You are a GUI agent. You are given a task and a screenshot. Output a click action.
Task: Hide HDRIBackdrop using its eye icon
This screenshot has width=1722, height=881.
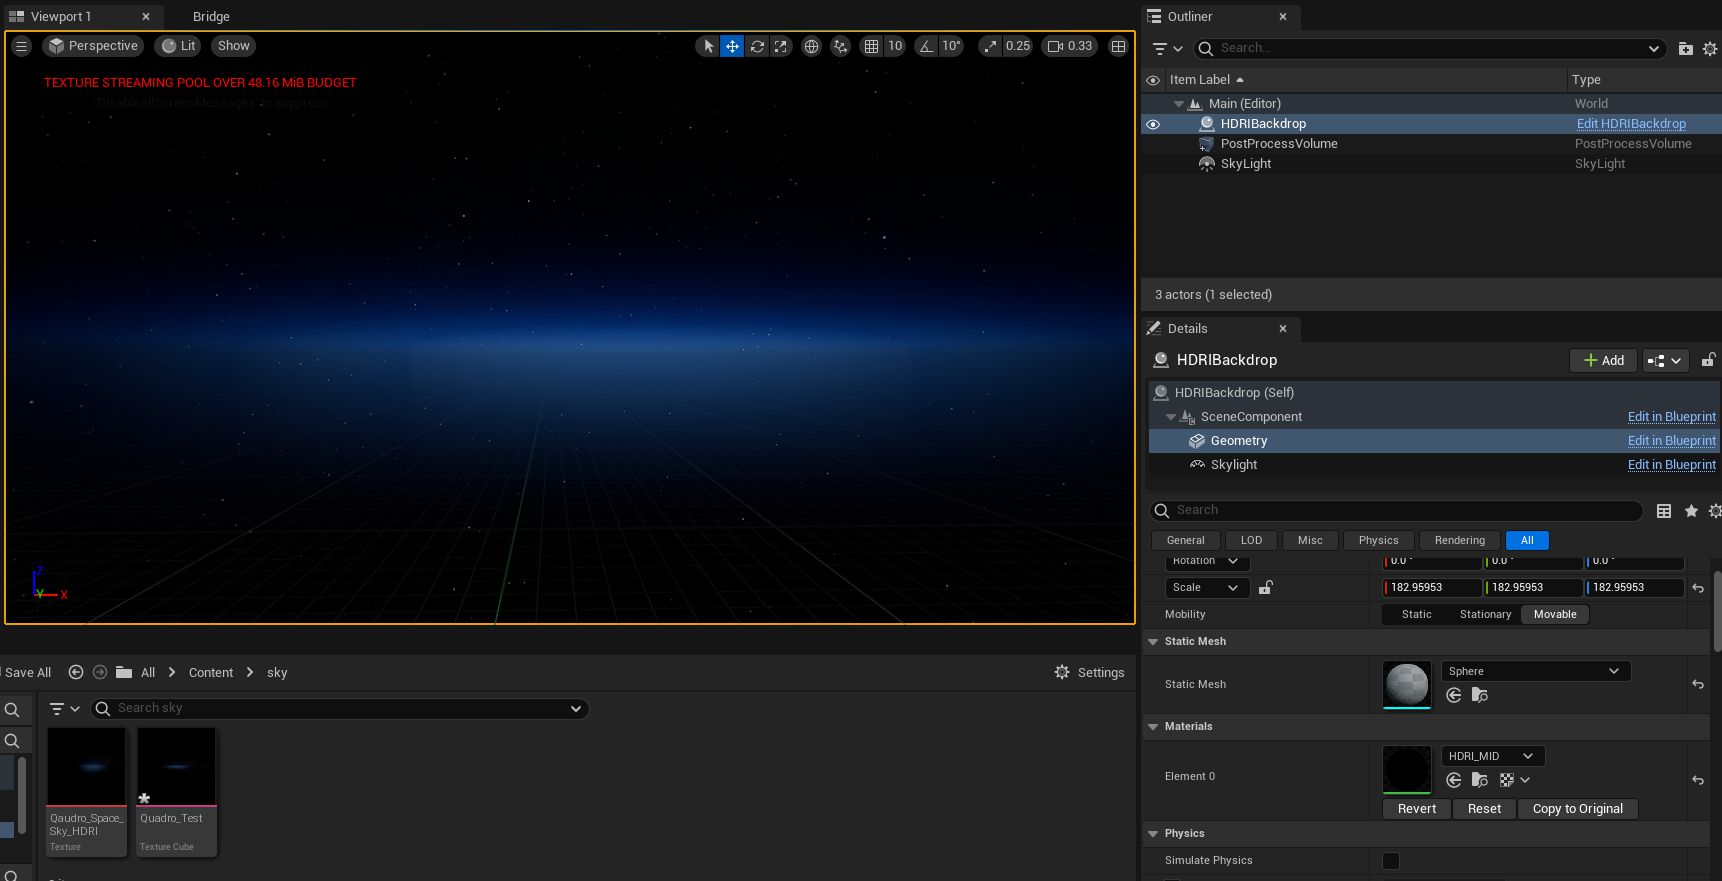pos(1153,124)
